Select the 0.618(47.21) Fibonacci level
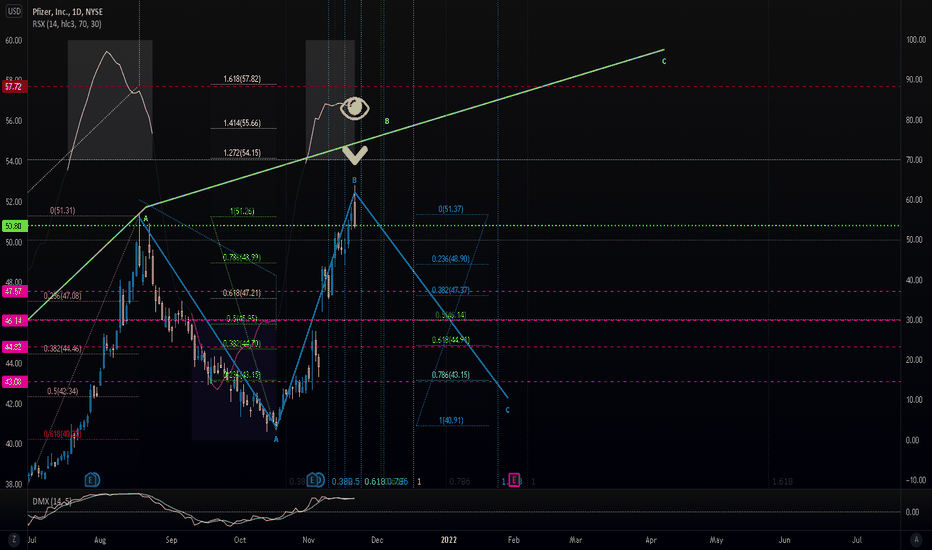932x550 pixels. coord(241,293)
